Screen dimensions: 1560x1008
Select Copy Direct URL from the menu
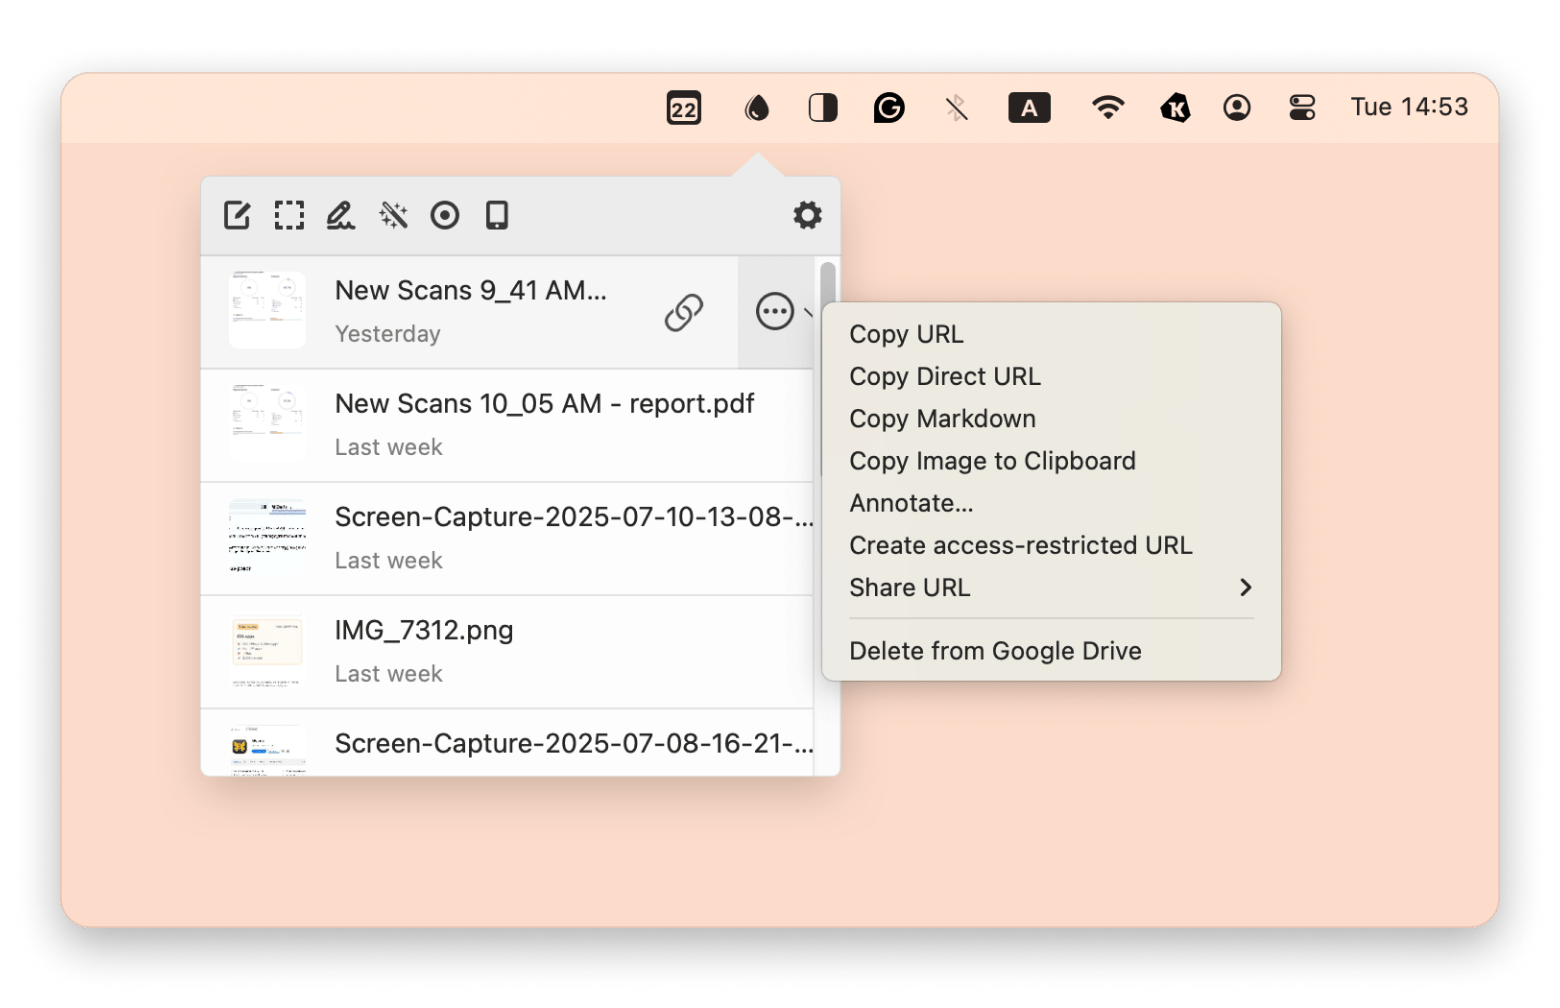(945, 377)
